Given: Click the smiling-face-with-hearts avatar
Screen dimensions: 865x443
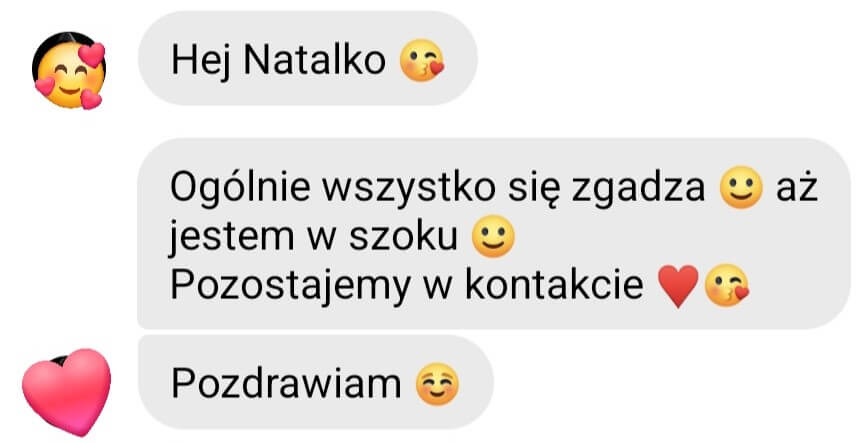Looking at the screenshot, I should 70,71.
